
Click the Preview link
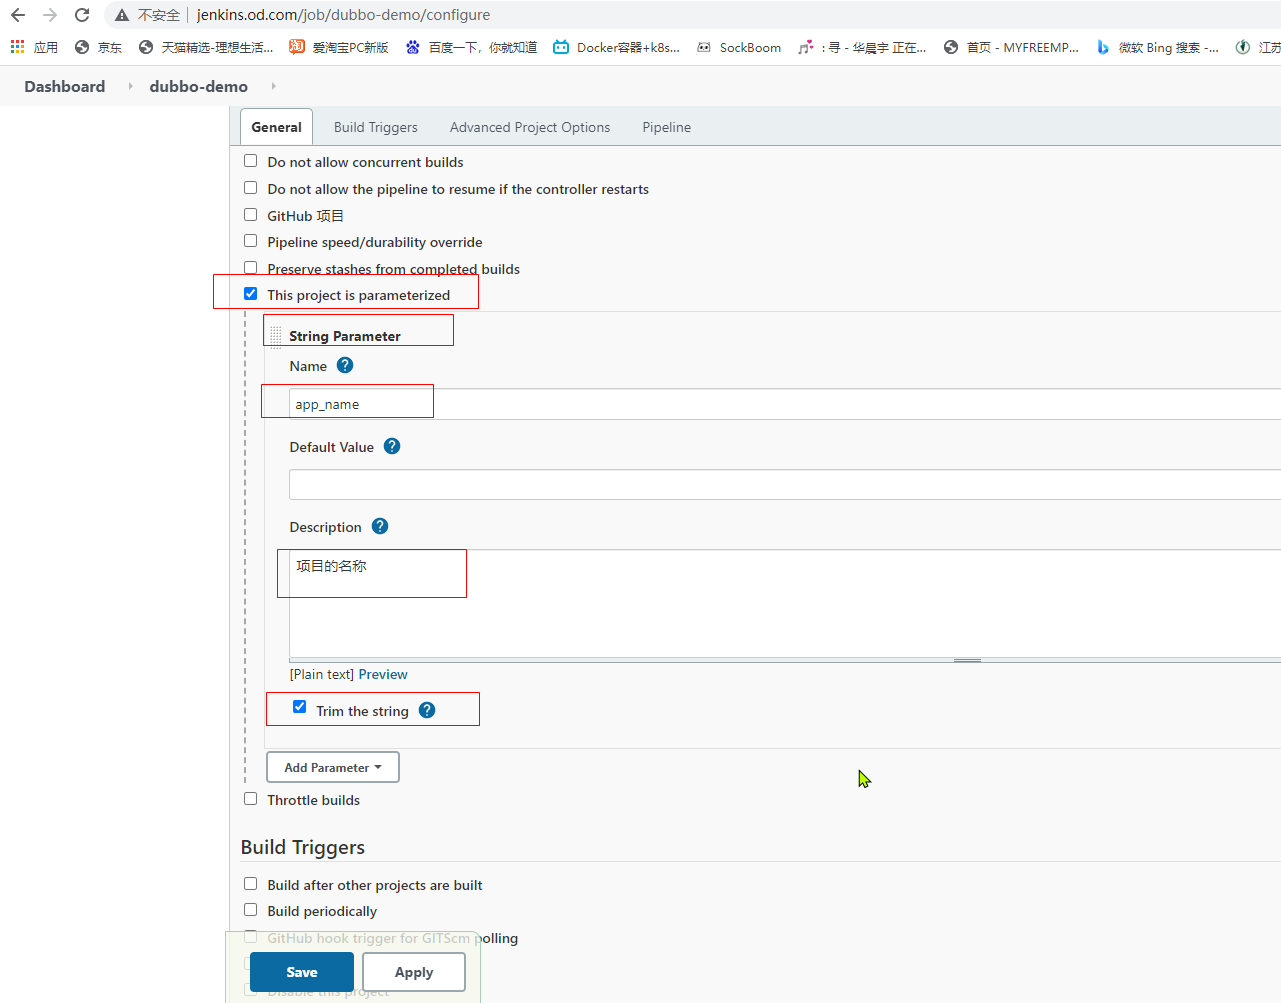click(x=383, y=674)
